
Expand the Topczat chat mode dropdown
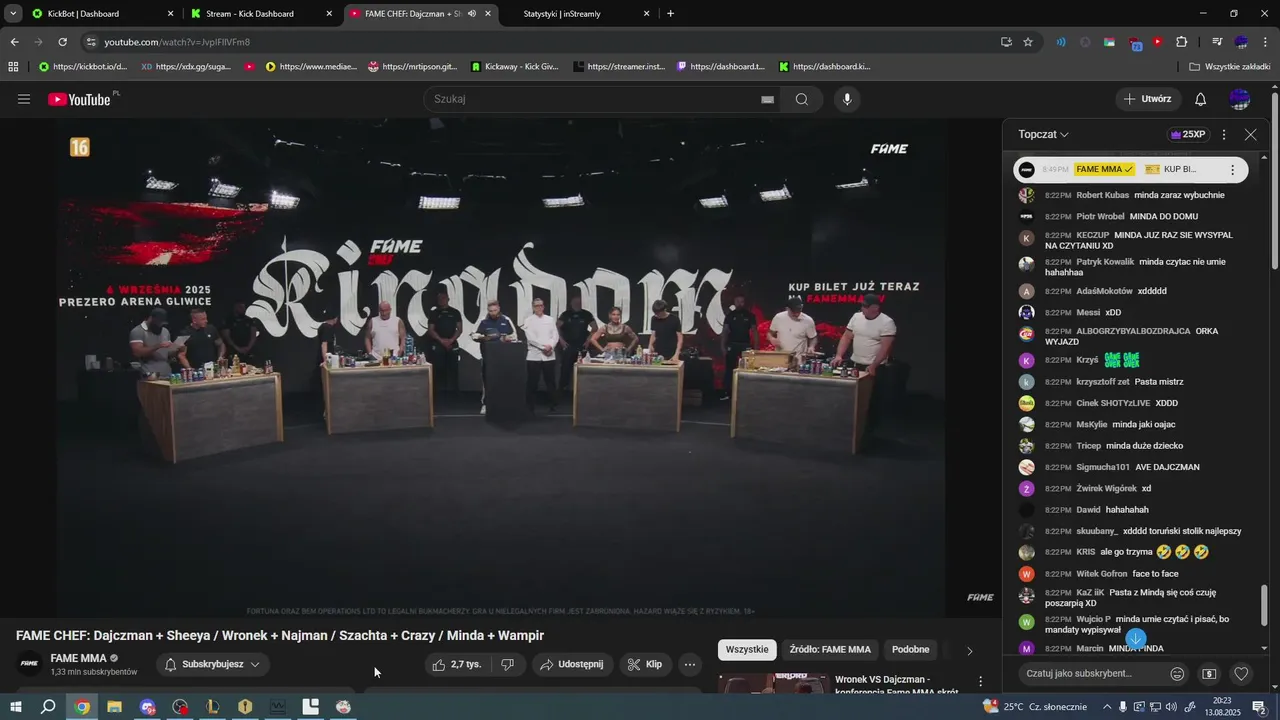coord(1044,134)
